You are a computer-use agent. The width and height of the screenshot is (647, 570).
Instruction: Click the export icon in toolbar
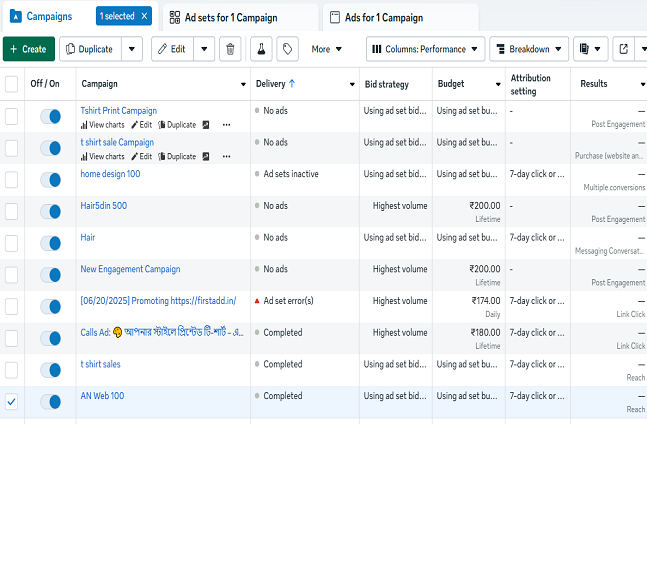click(x=624, y=49)
